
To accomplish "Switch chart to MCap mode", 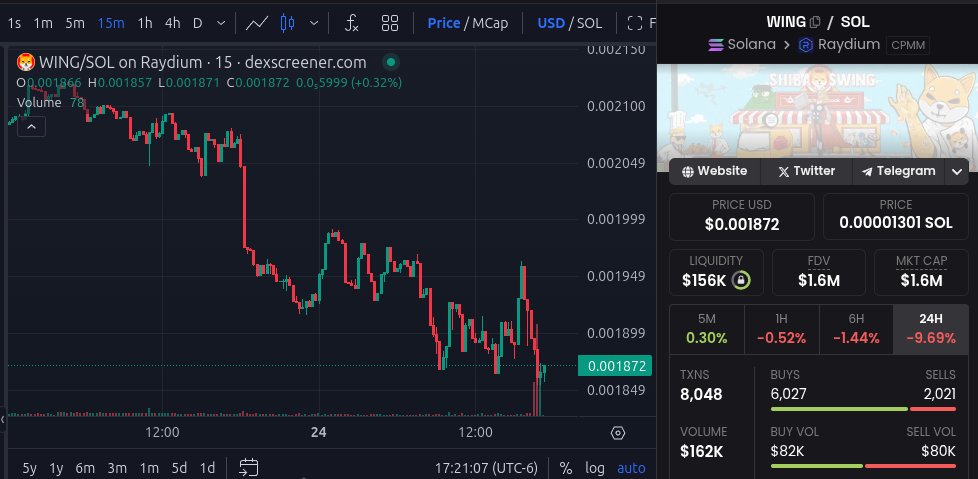I will click(490, 24).
